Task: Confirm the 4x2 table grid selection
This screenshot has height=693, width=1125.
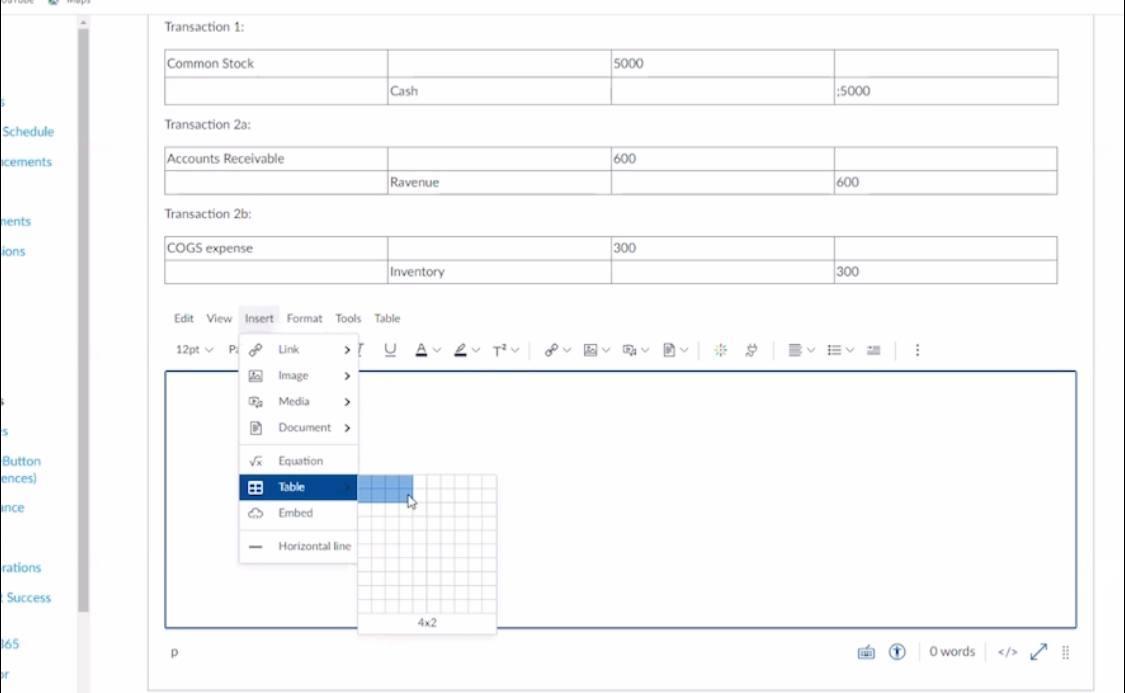Action: click(405, 496)
